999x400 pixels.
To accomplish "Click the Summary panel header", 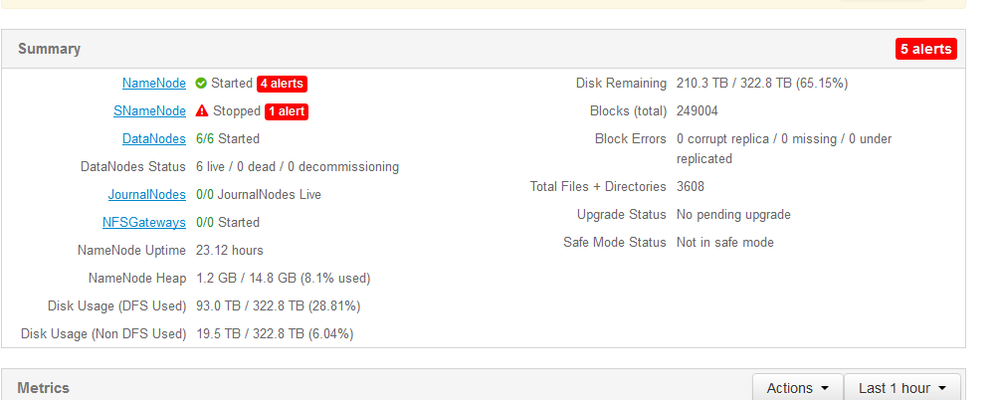I will point(50,49).
